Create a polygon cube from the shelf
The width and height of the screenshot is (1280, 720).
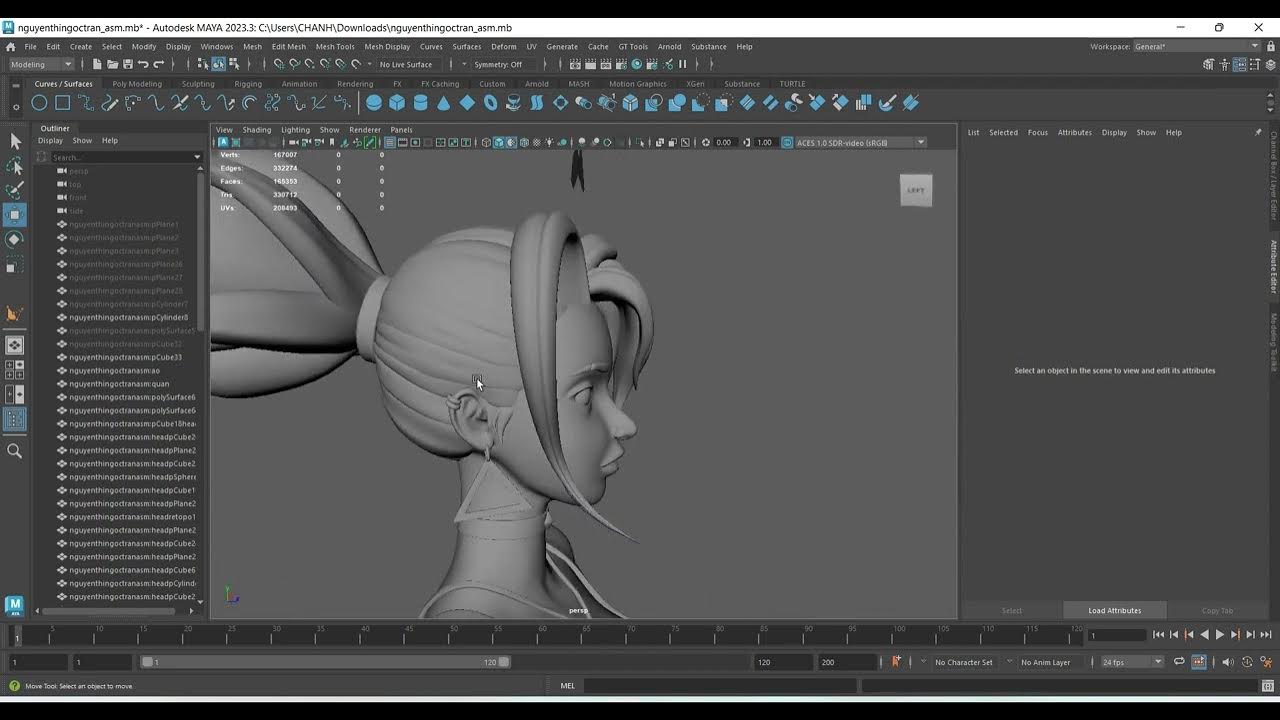pyautogui.click(x=397, y=103)
